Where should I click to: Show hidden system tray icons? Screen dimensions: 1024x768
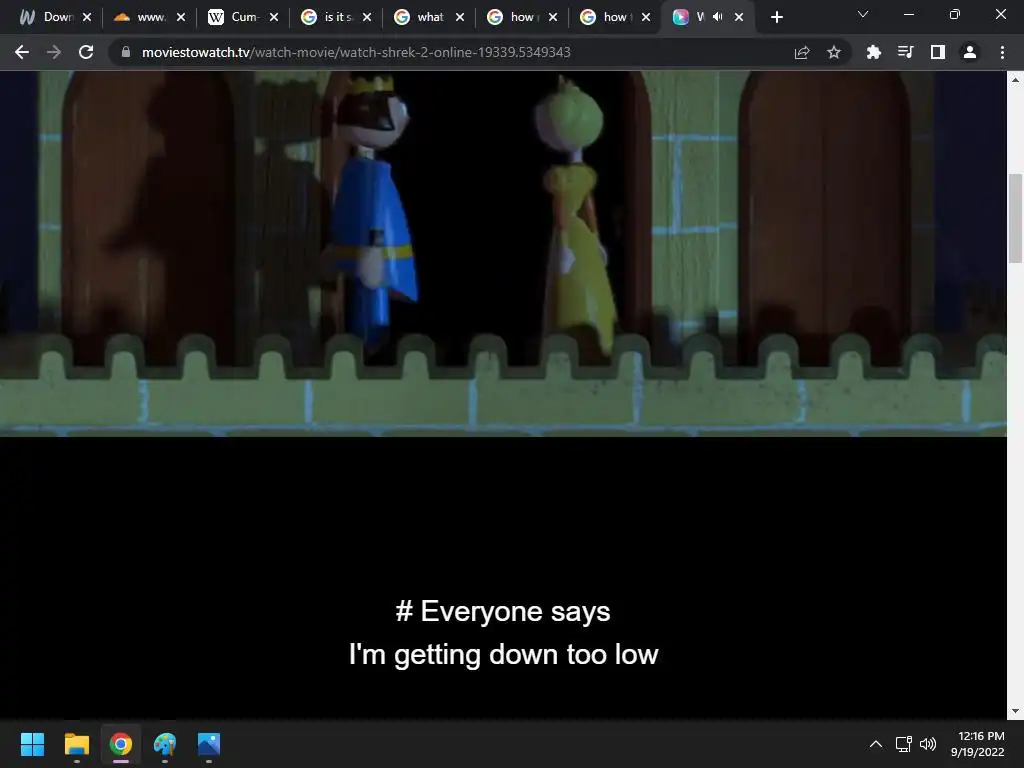tap(876, 744)
